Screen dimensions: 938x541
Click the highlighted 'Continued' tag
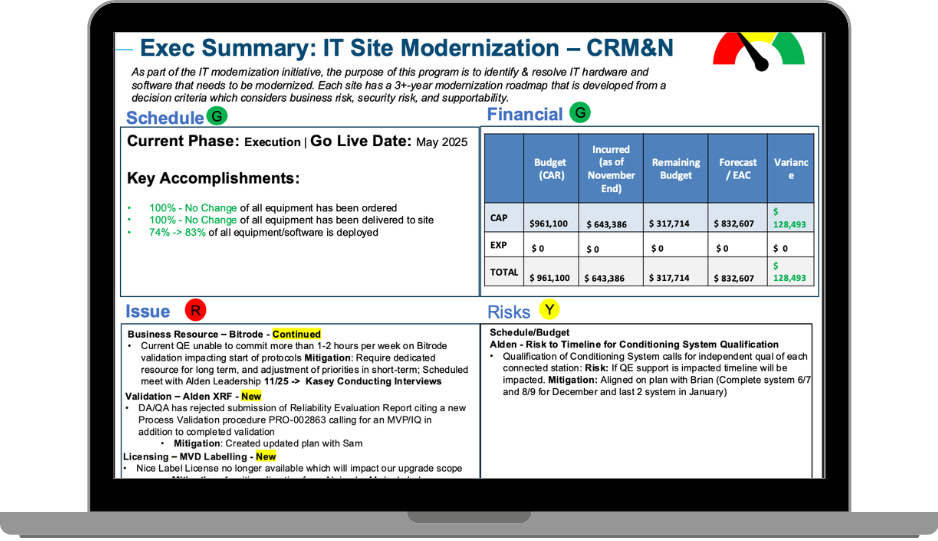pyautogui.click(x=297, y=334)
